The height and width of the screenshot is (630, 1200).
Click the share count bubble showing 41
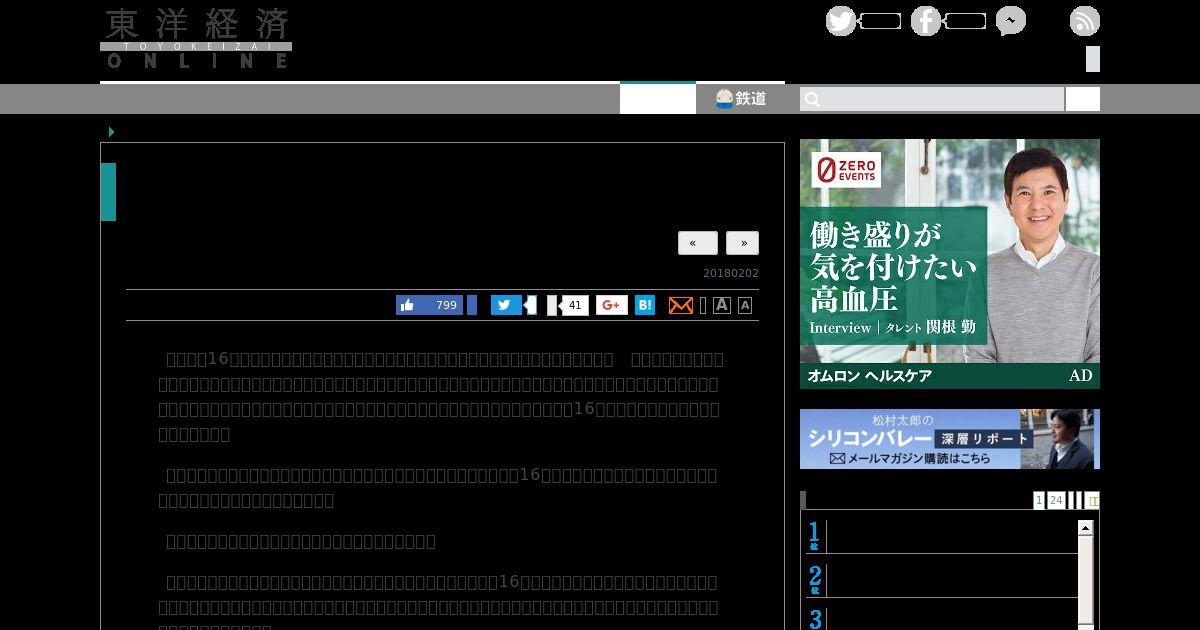(574, 305)
